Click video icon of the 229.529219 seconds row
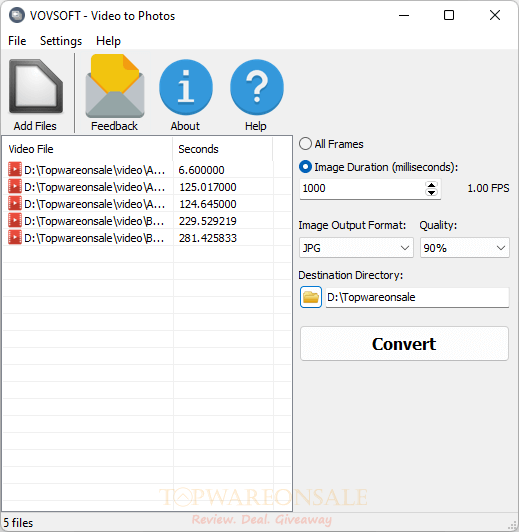The height and width of the screenshot is (532, 519). [15, 220]
